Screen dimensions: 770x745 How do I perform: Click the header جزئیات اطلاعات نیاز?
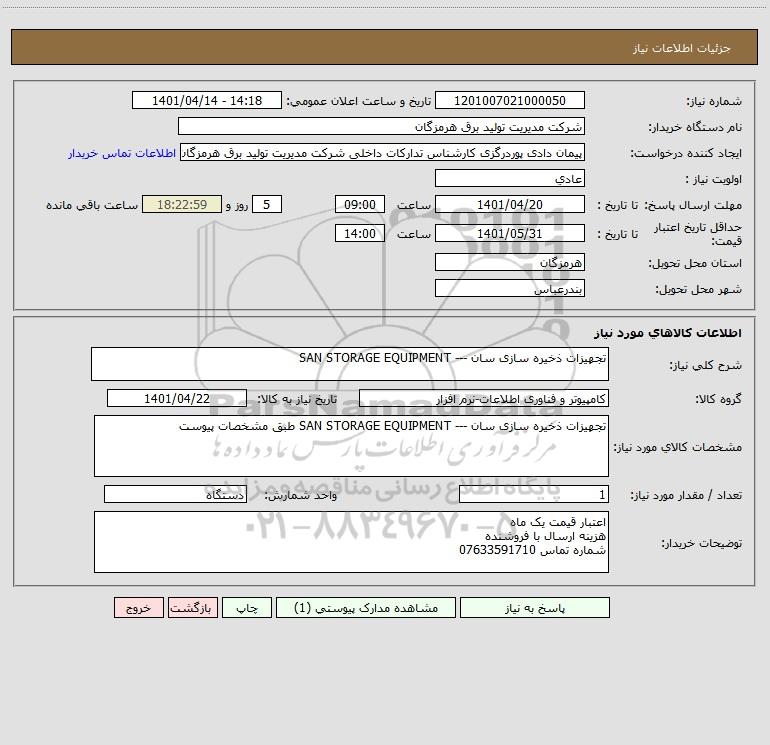click(x=682, y=48)
